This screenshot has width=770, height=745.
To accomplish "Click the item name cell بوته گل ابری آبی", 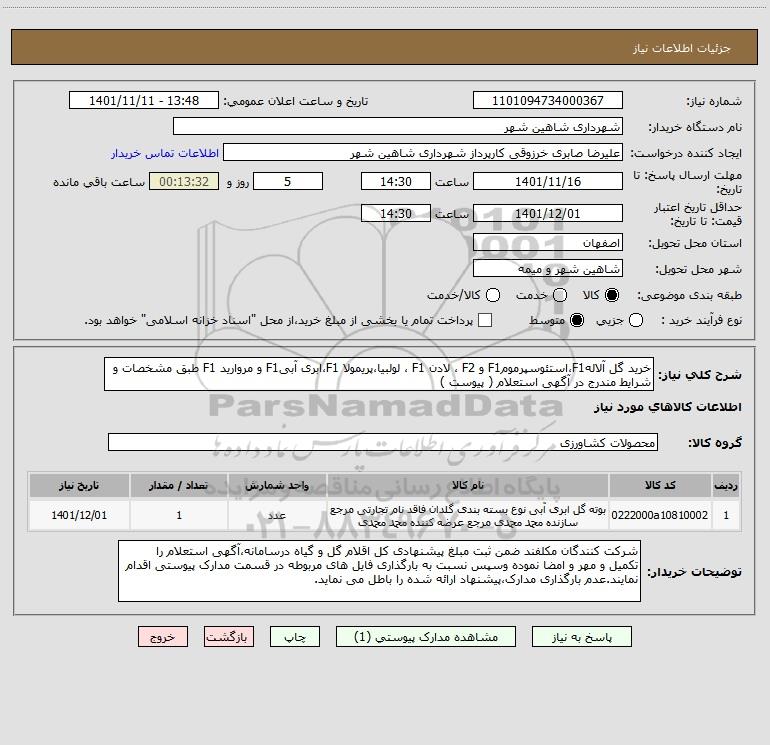I will tap(468, 515).
